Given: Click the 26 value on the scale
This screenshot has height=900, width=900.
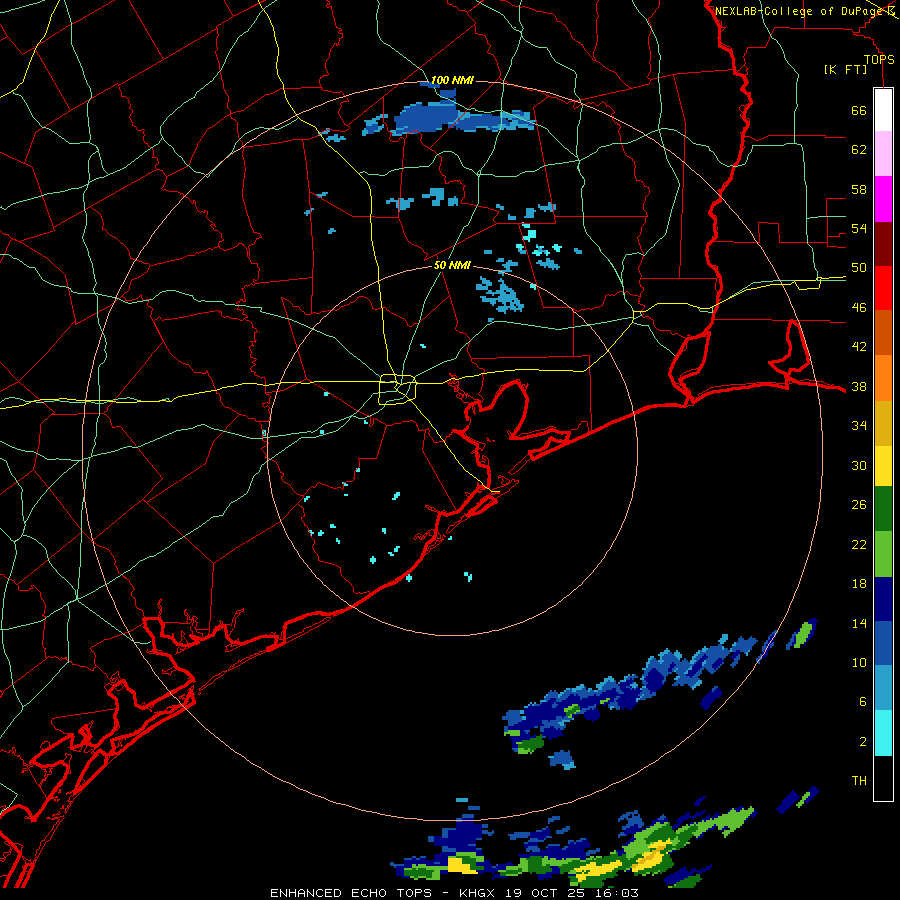Looking at the screenshot, I should coord(859,505).
